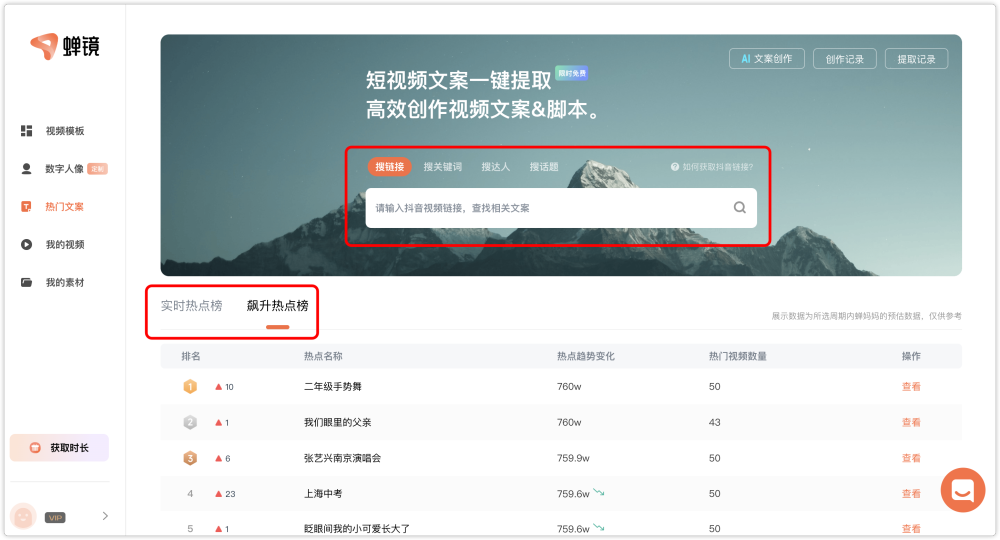Expand the account chevron next to VIP
This screenshot has height=540, width=1000.
[x=105, y=516]
